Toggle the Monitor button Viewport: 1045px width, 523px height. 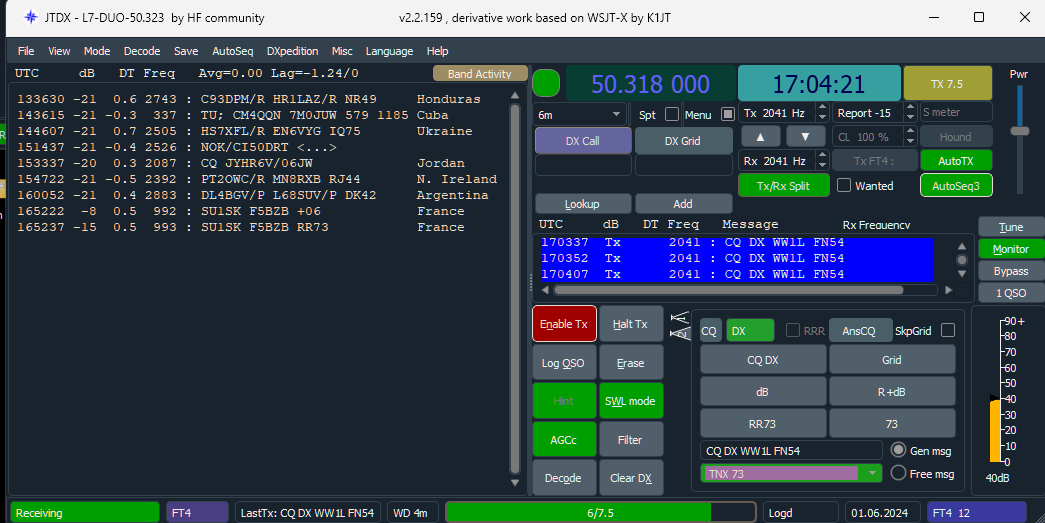1010,249
